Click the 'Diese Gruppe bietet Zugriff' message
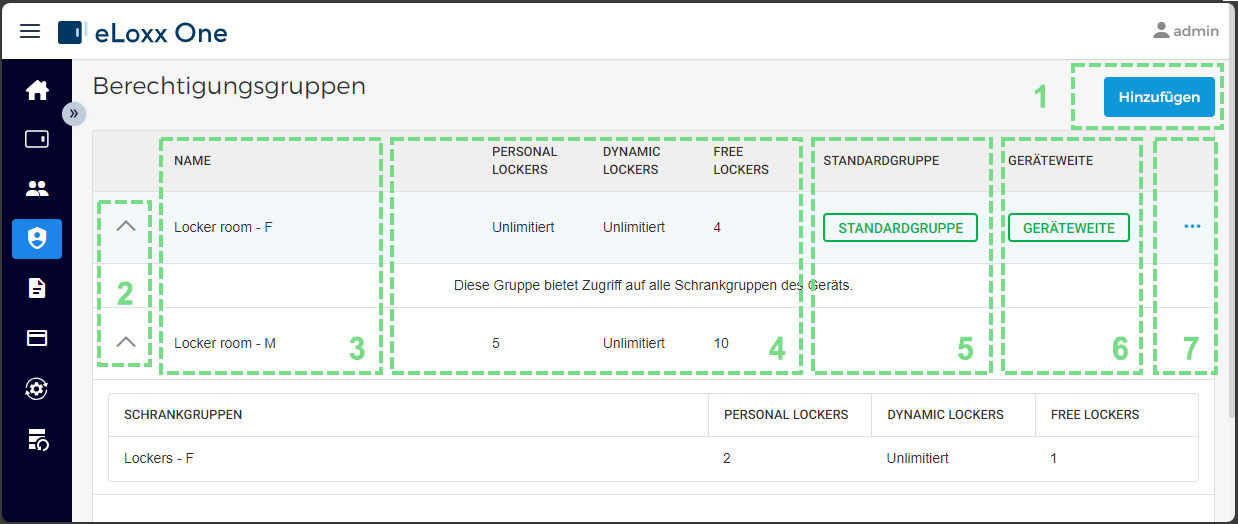 pos(653,285)
